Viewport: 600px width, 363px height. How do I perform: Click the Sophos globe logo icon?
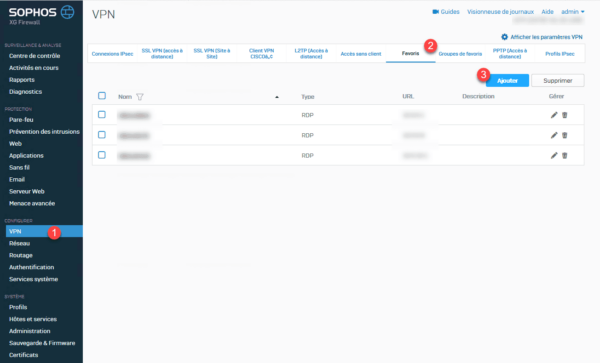pos(67,12)
